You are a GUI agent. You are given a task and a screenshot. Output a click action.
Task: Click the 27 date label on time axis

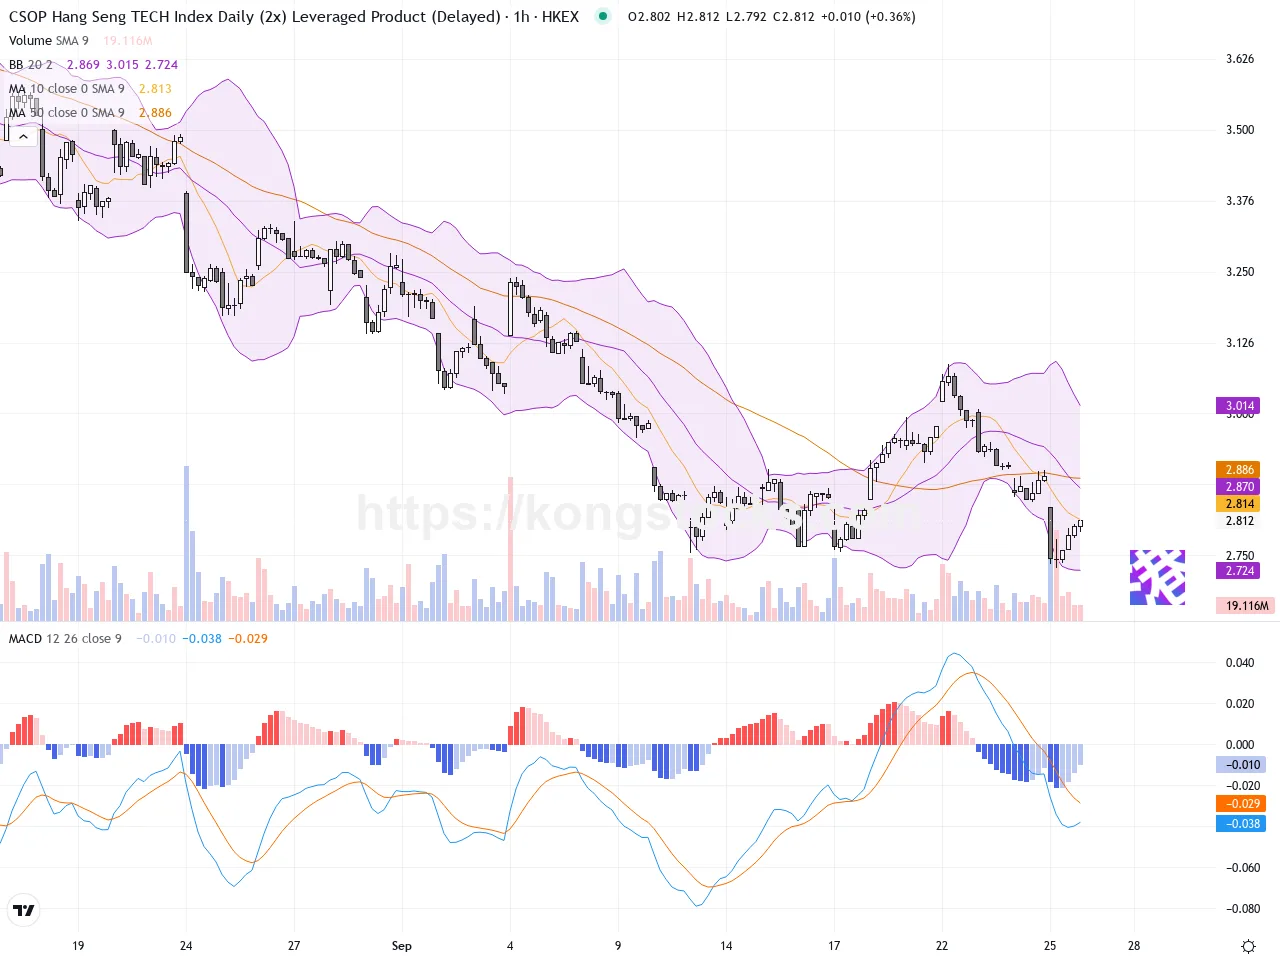294,946
